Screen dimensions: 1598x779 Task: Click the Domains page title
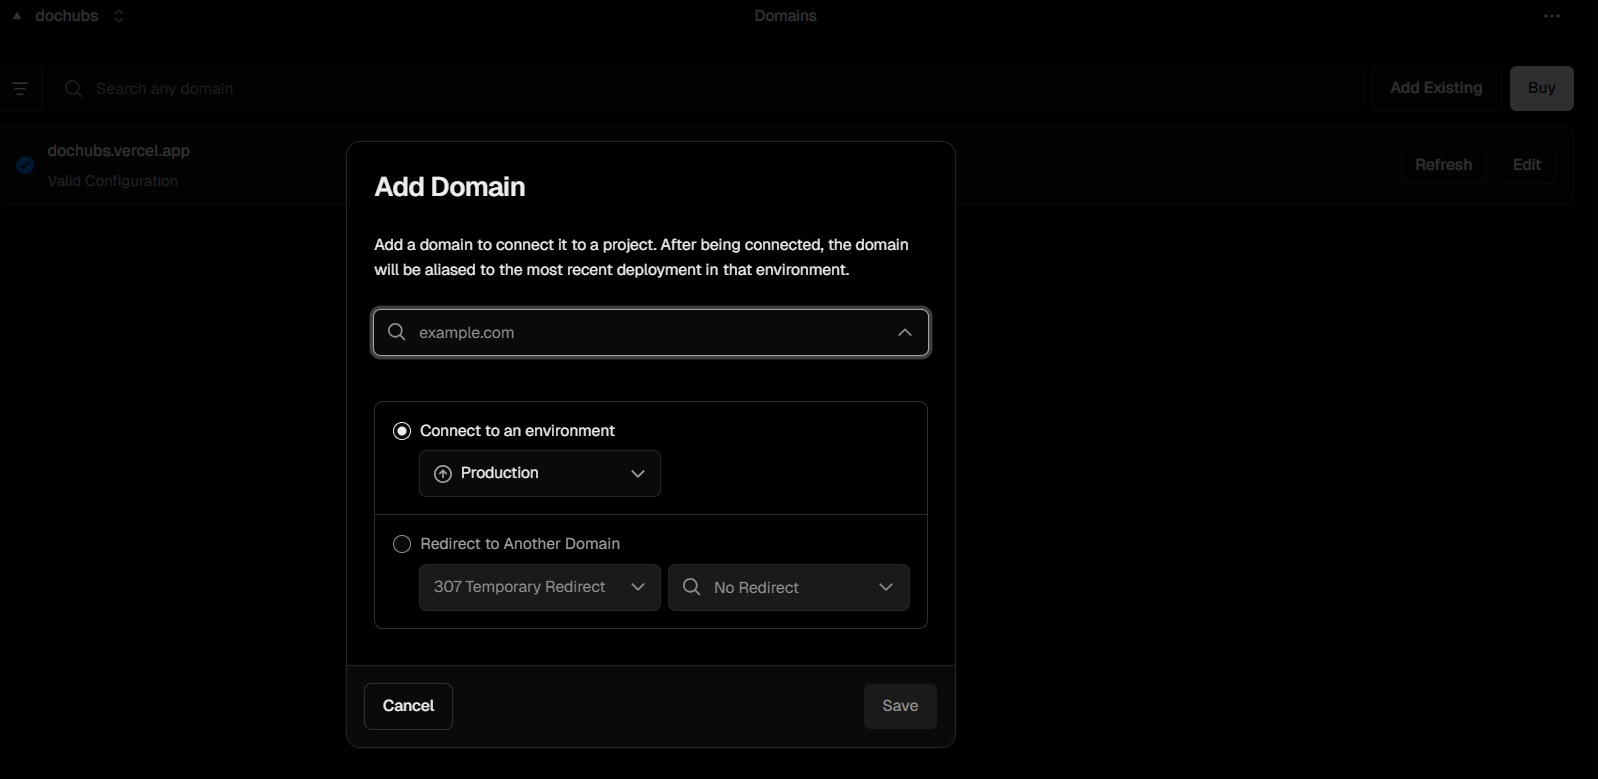pos(786,16)
